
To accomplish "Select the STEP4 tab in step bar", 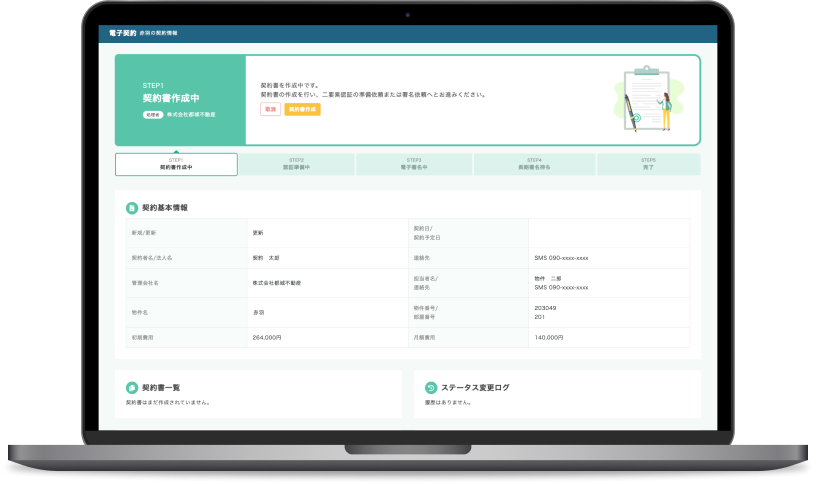I will [534, 164].
